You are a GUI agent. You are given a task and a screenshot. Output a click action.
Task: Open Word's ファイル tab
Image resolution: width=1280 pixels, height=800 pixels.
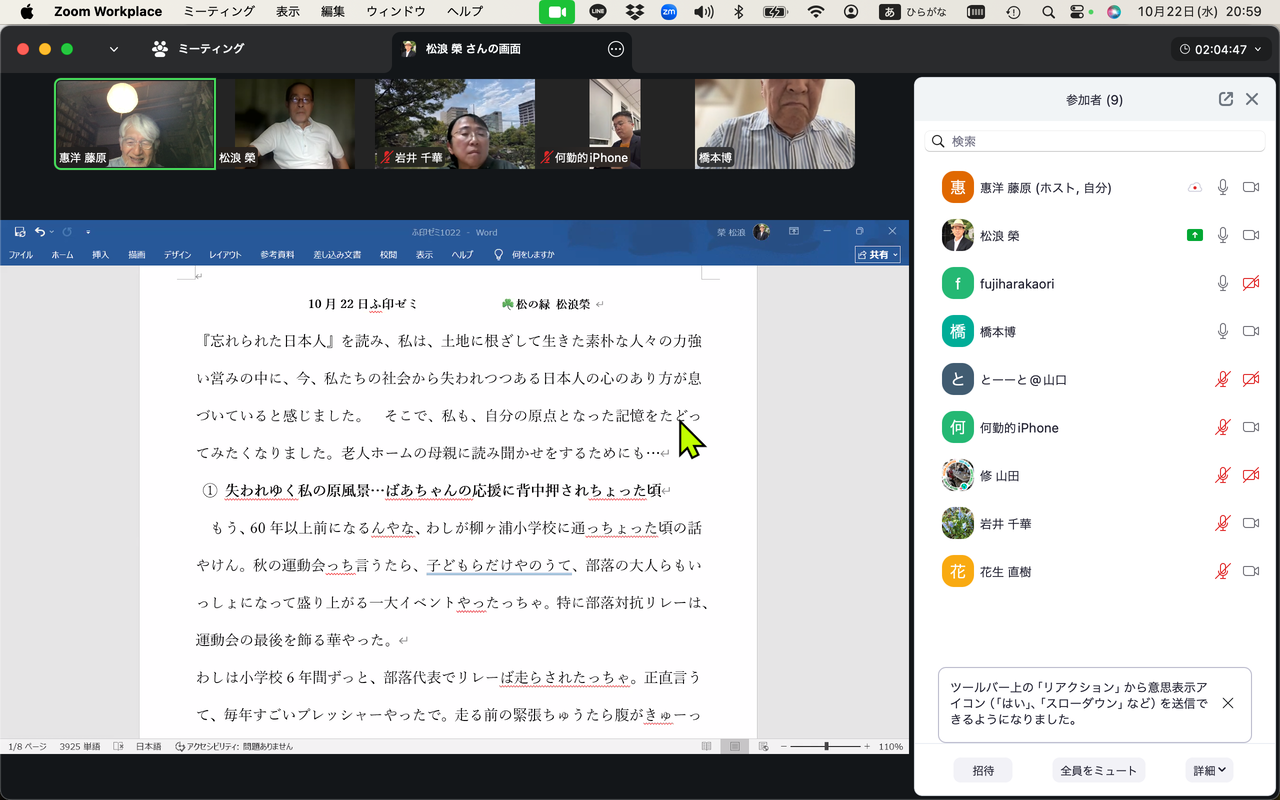(21, 255)
